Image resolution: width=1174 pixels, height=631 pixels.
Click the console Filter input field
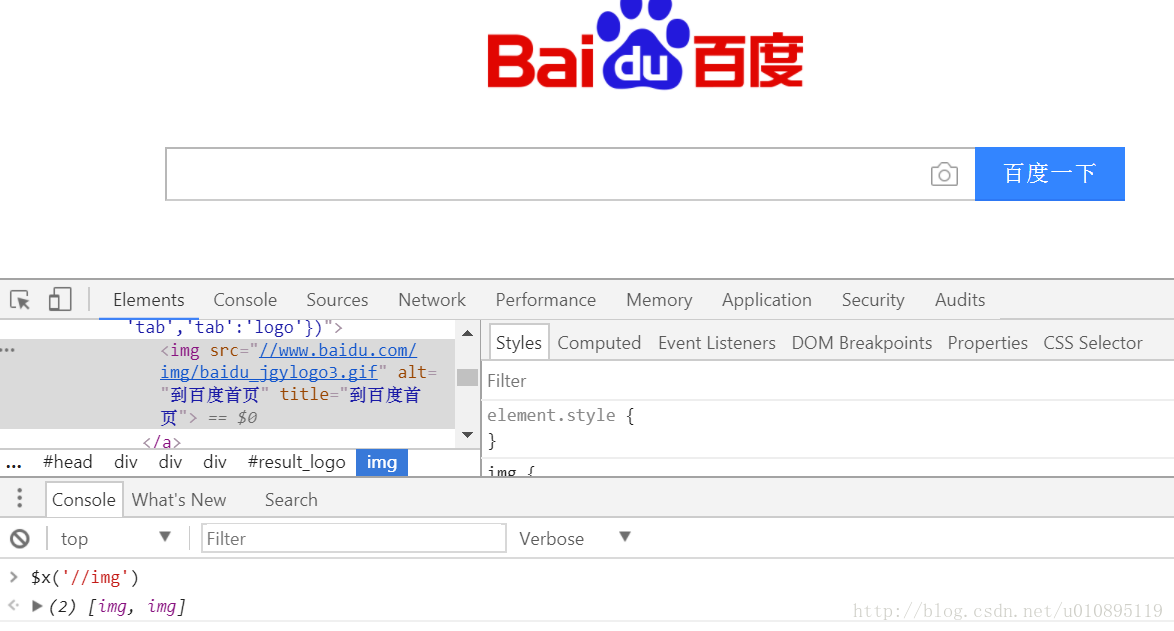coord(353,538)
